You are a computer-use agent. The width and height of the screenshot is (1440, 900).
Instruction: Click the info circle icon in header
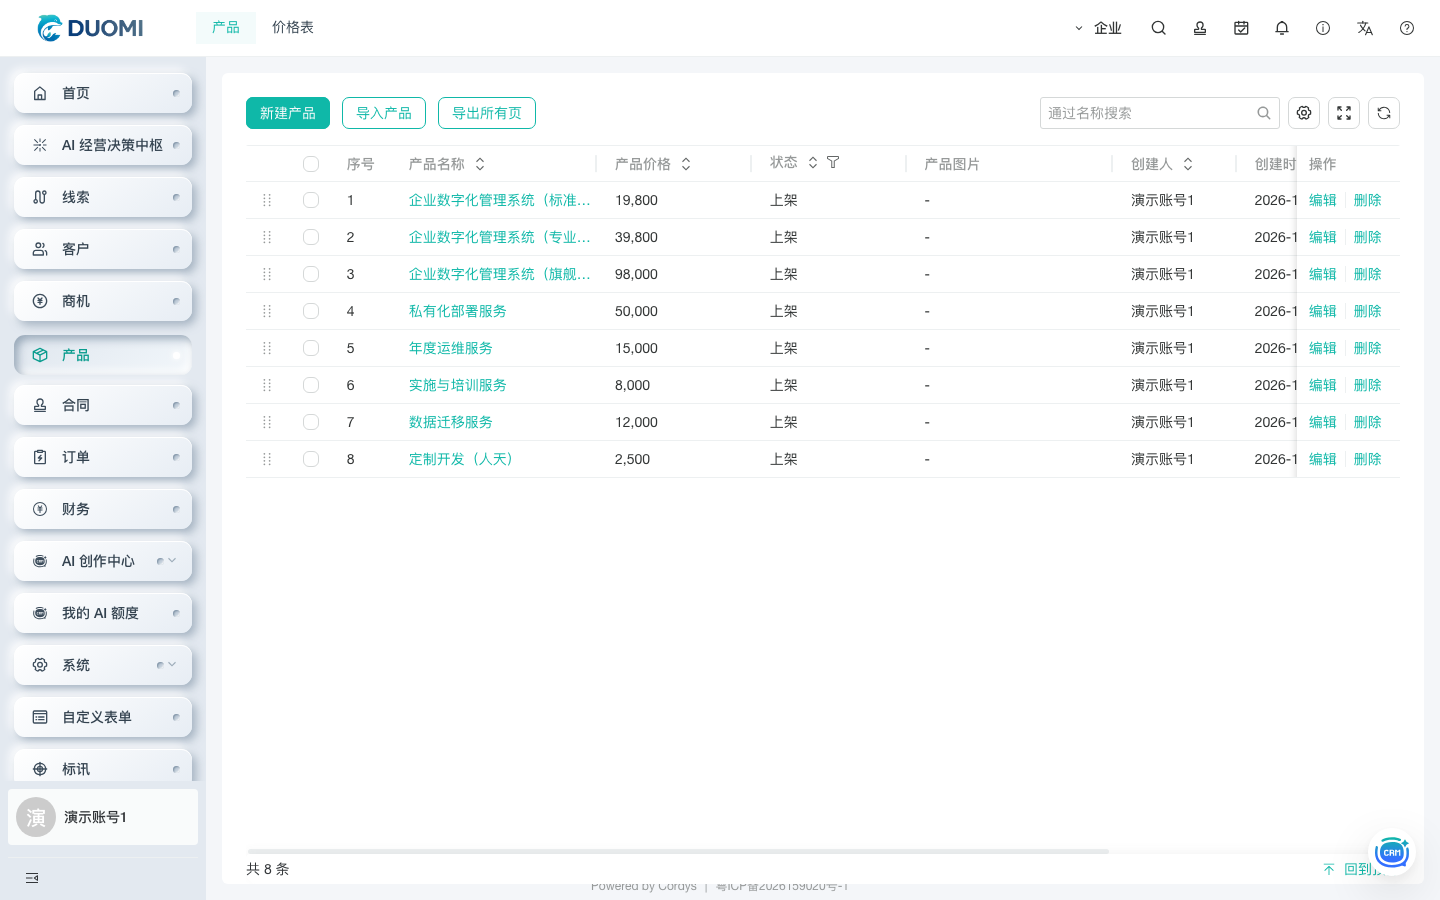[1323, 28]
